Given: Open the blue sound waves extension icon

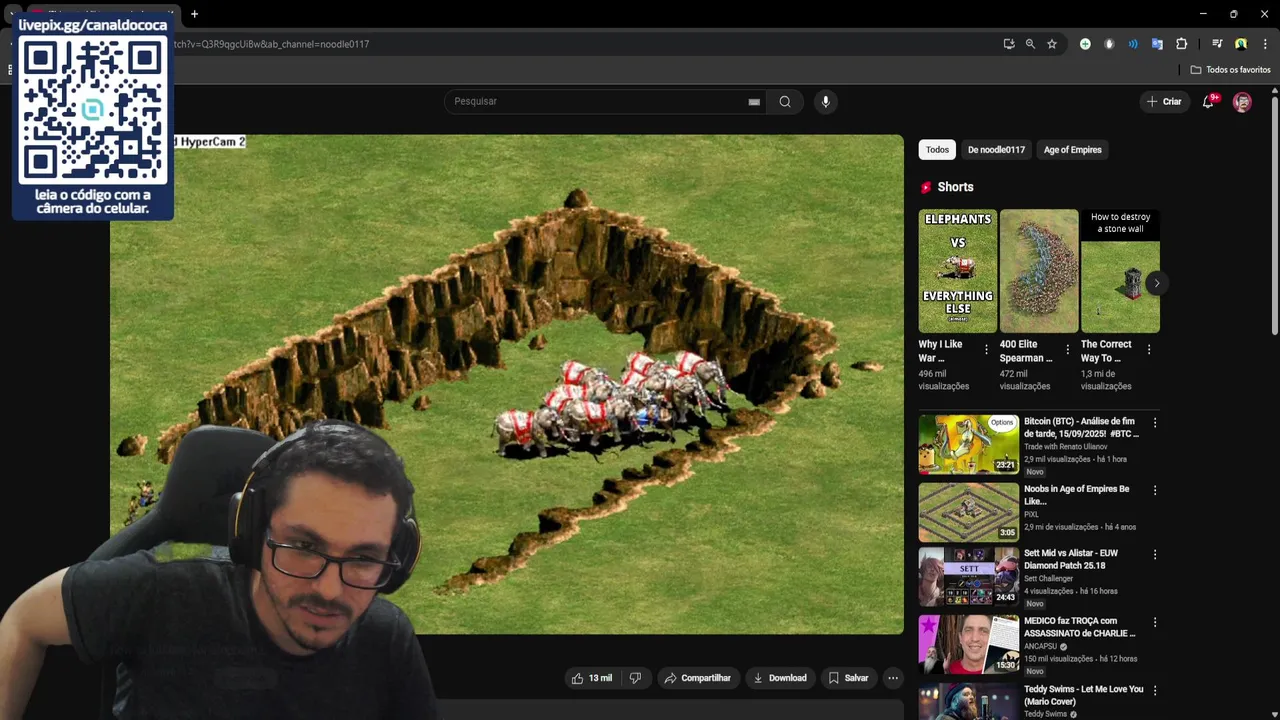Looking at the screenshot, I should (x=1133, y=44).
